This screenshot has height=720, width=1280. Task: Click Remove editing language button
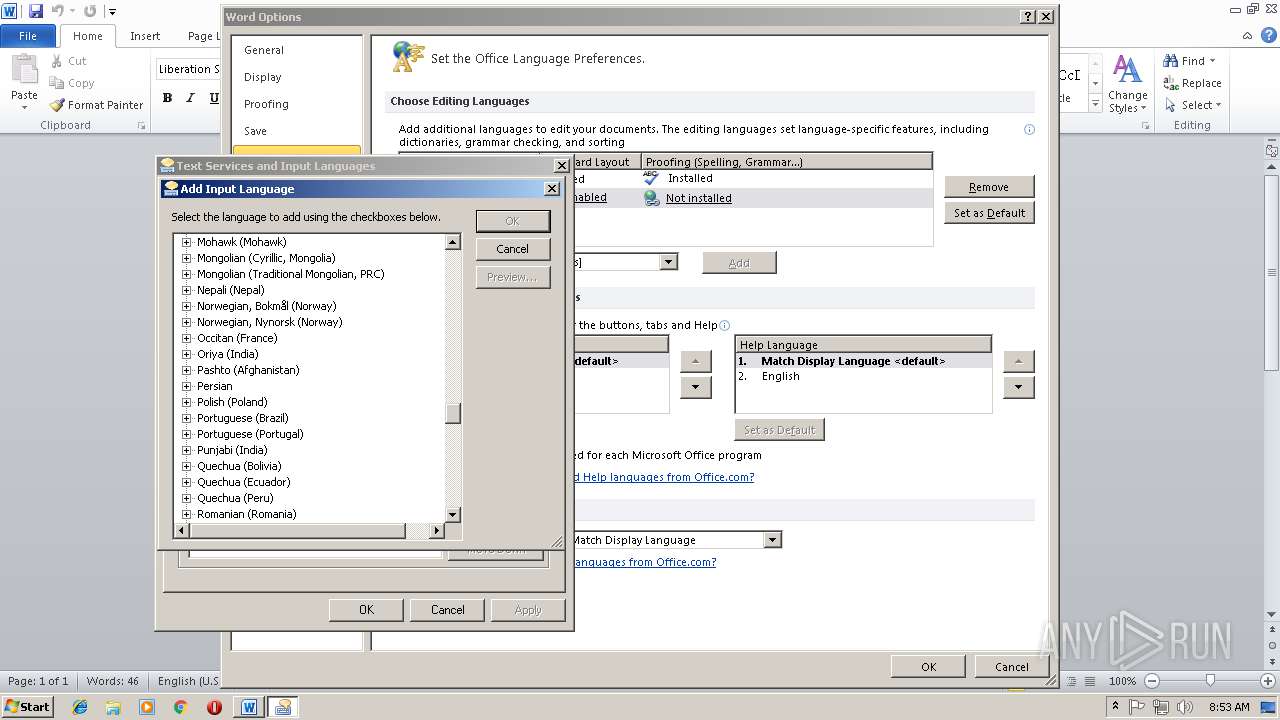pyautogui.click(x=989, y=187)
